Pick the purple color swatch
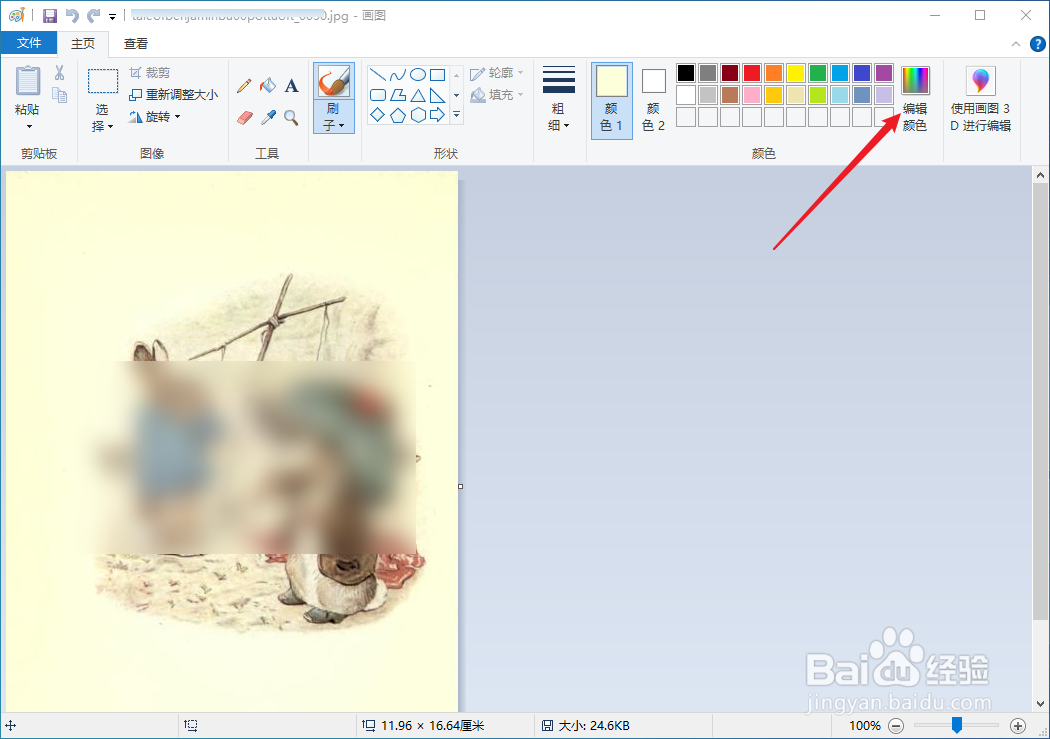This screenshot has height=739, width=1050. (x=884, y=72)
